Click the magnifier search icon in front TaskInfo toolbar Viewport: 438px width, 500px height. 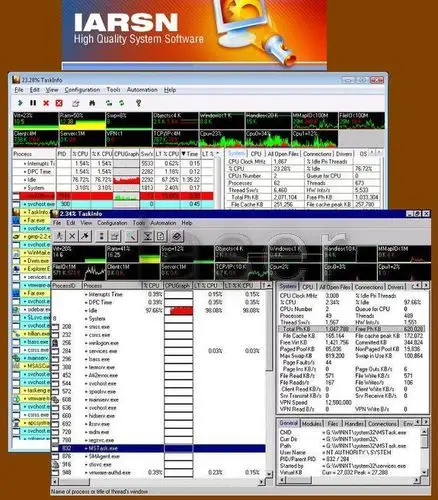[131, 236]
